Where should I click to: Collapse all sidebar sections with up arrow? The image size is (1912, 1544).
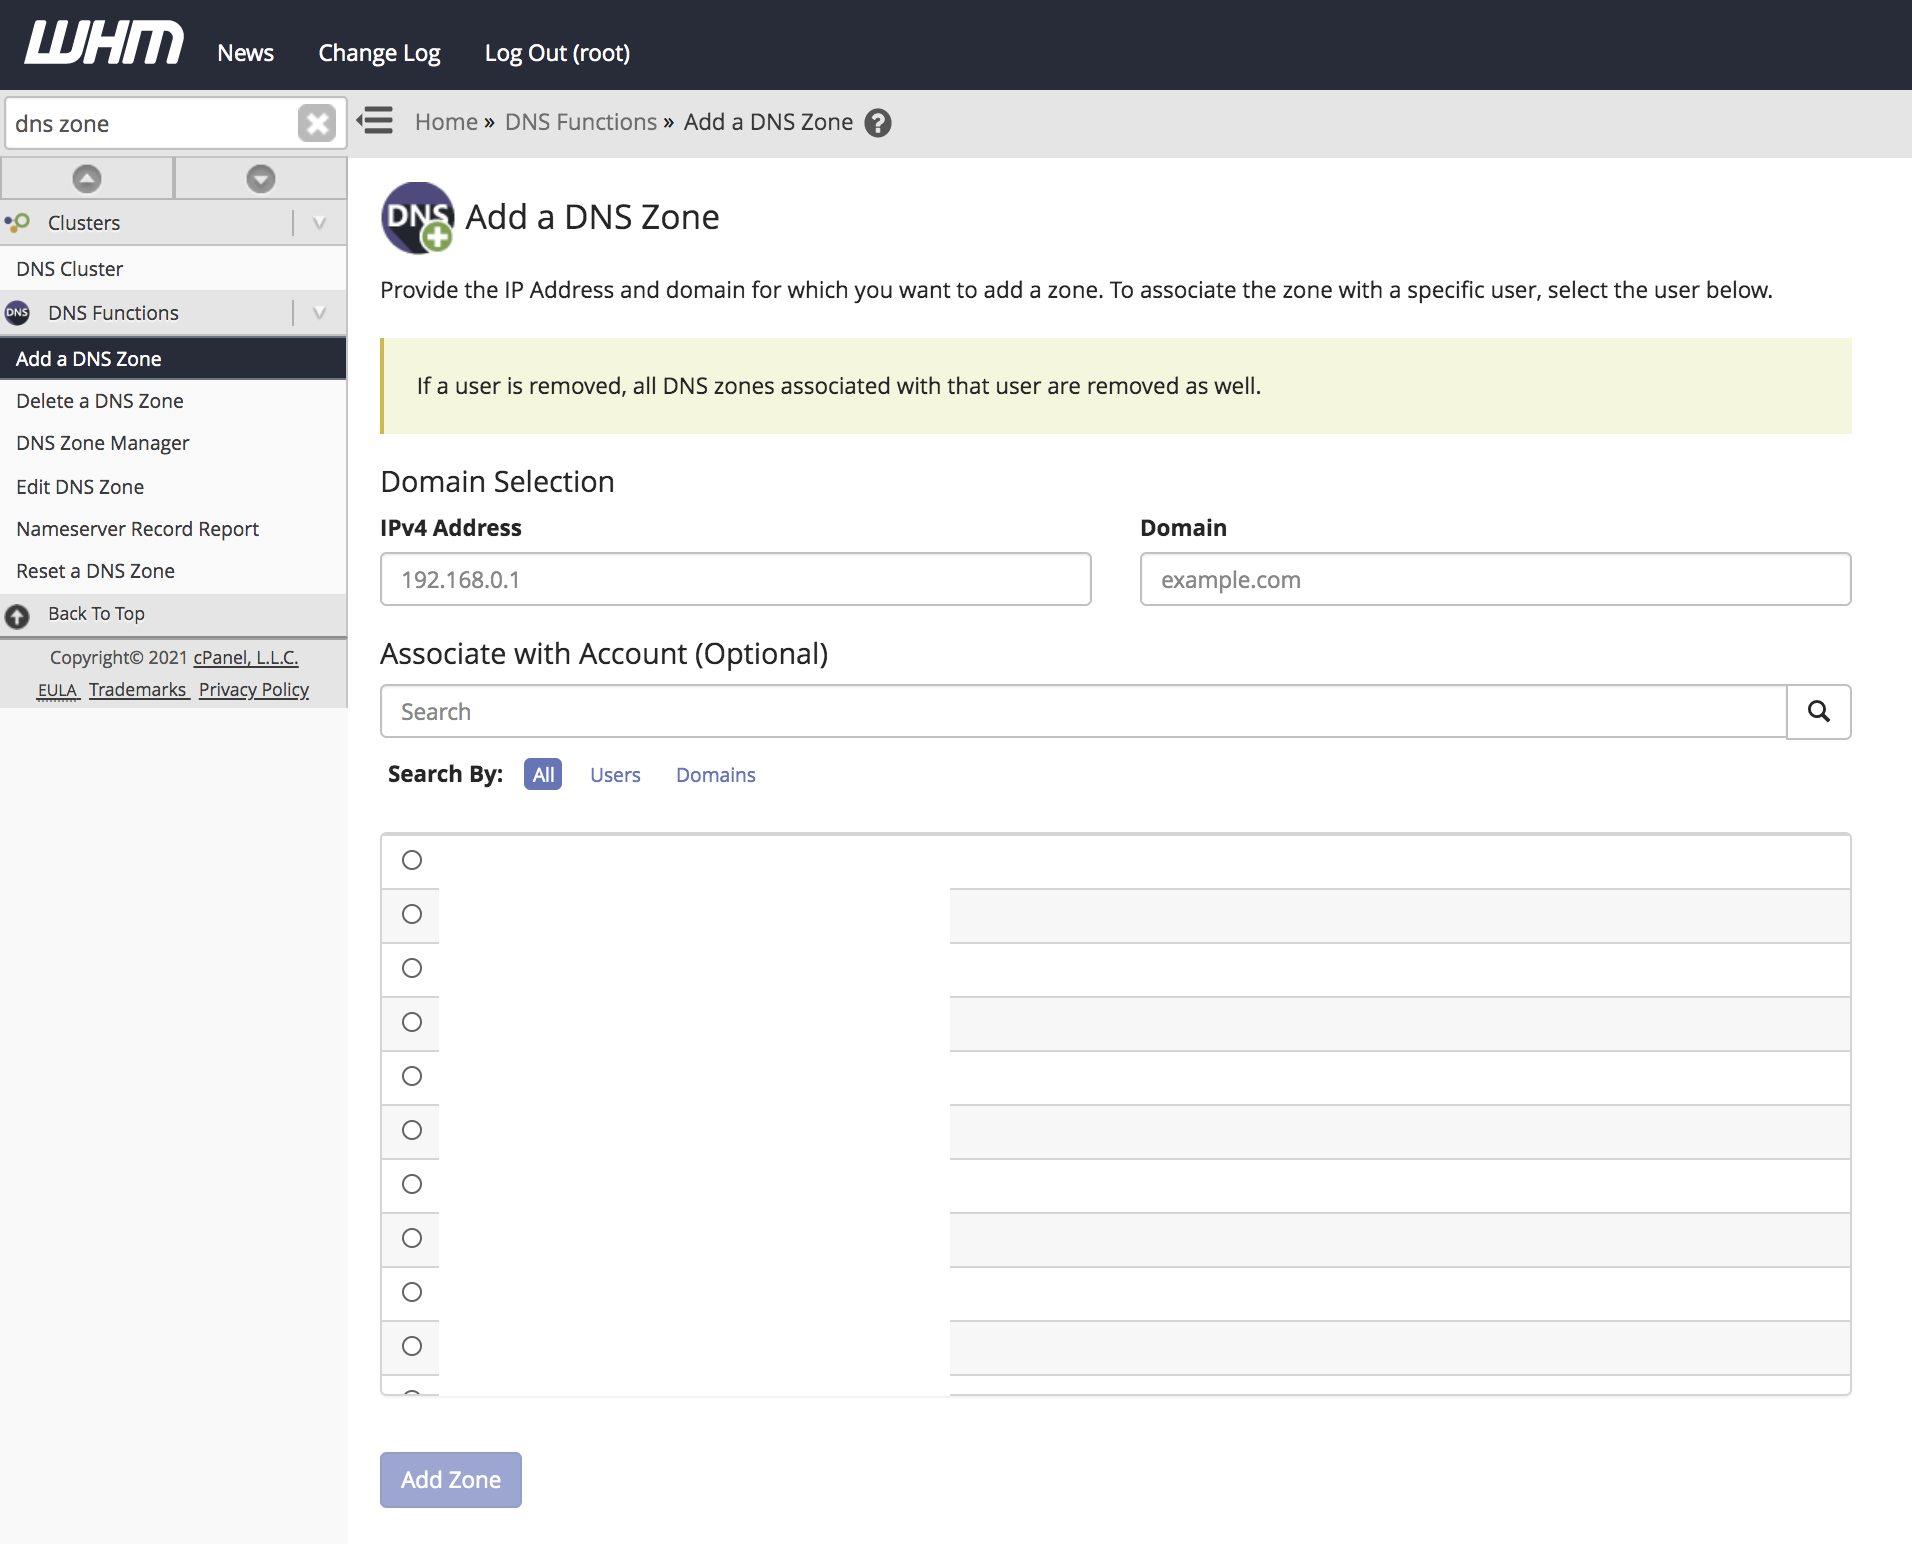(87, 179)
